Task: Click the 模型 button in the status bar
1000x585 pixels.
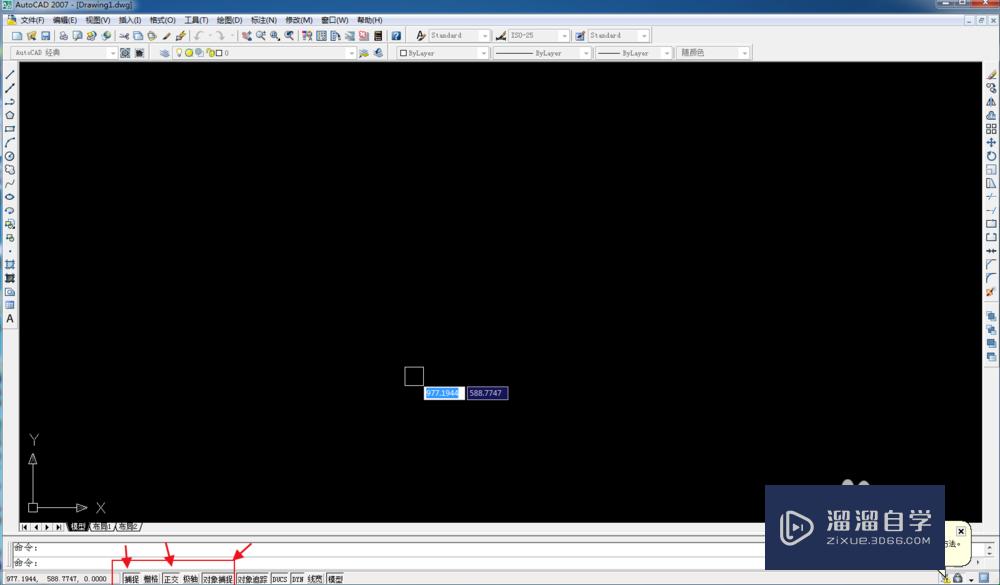Action: click(334, 578)
